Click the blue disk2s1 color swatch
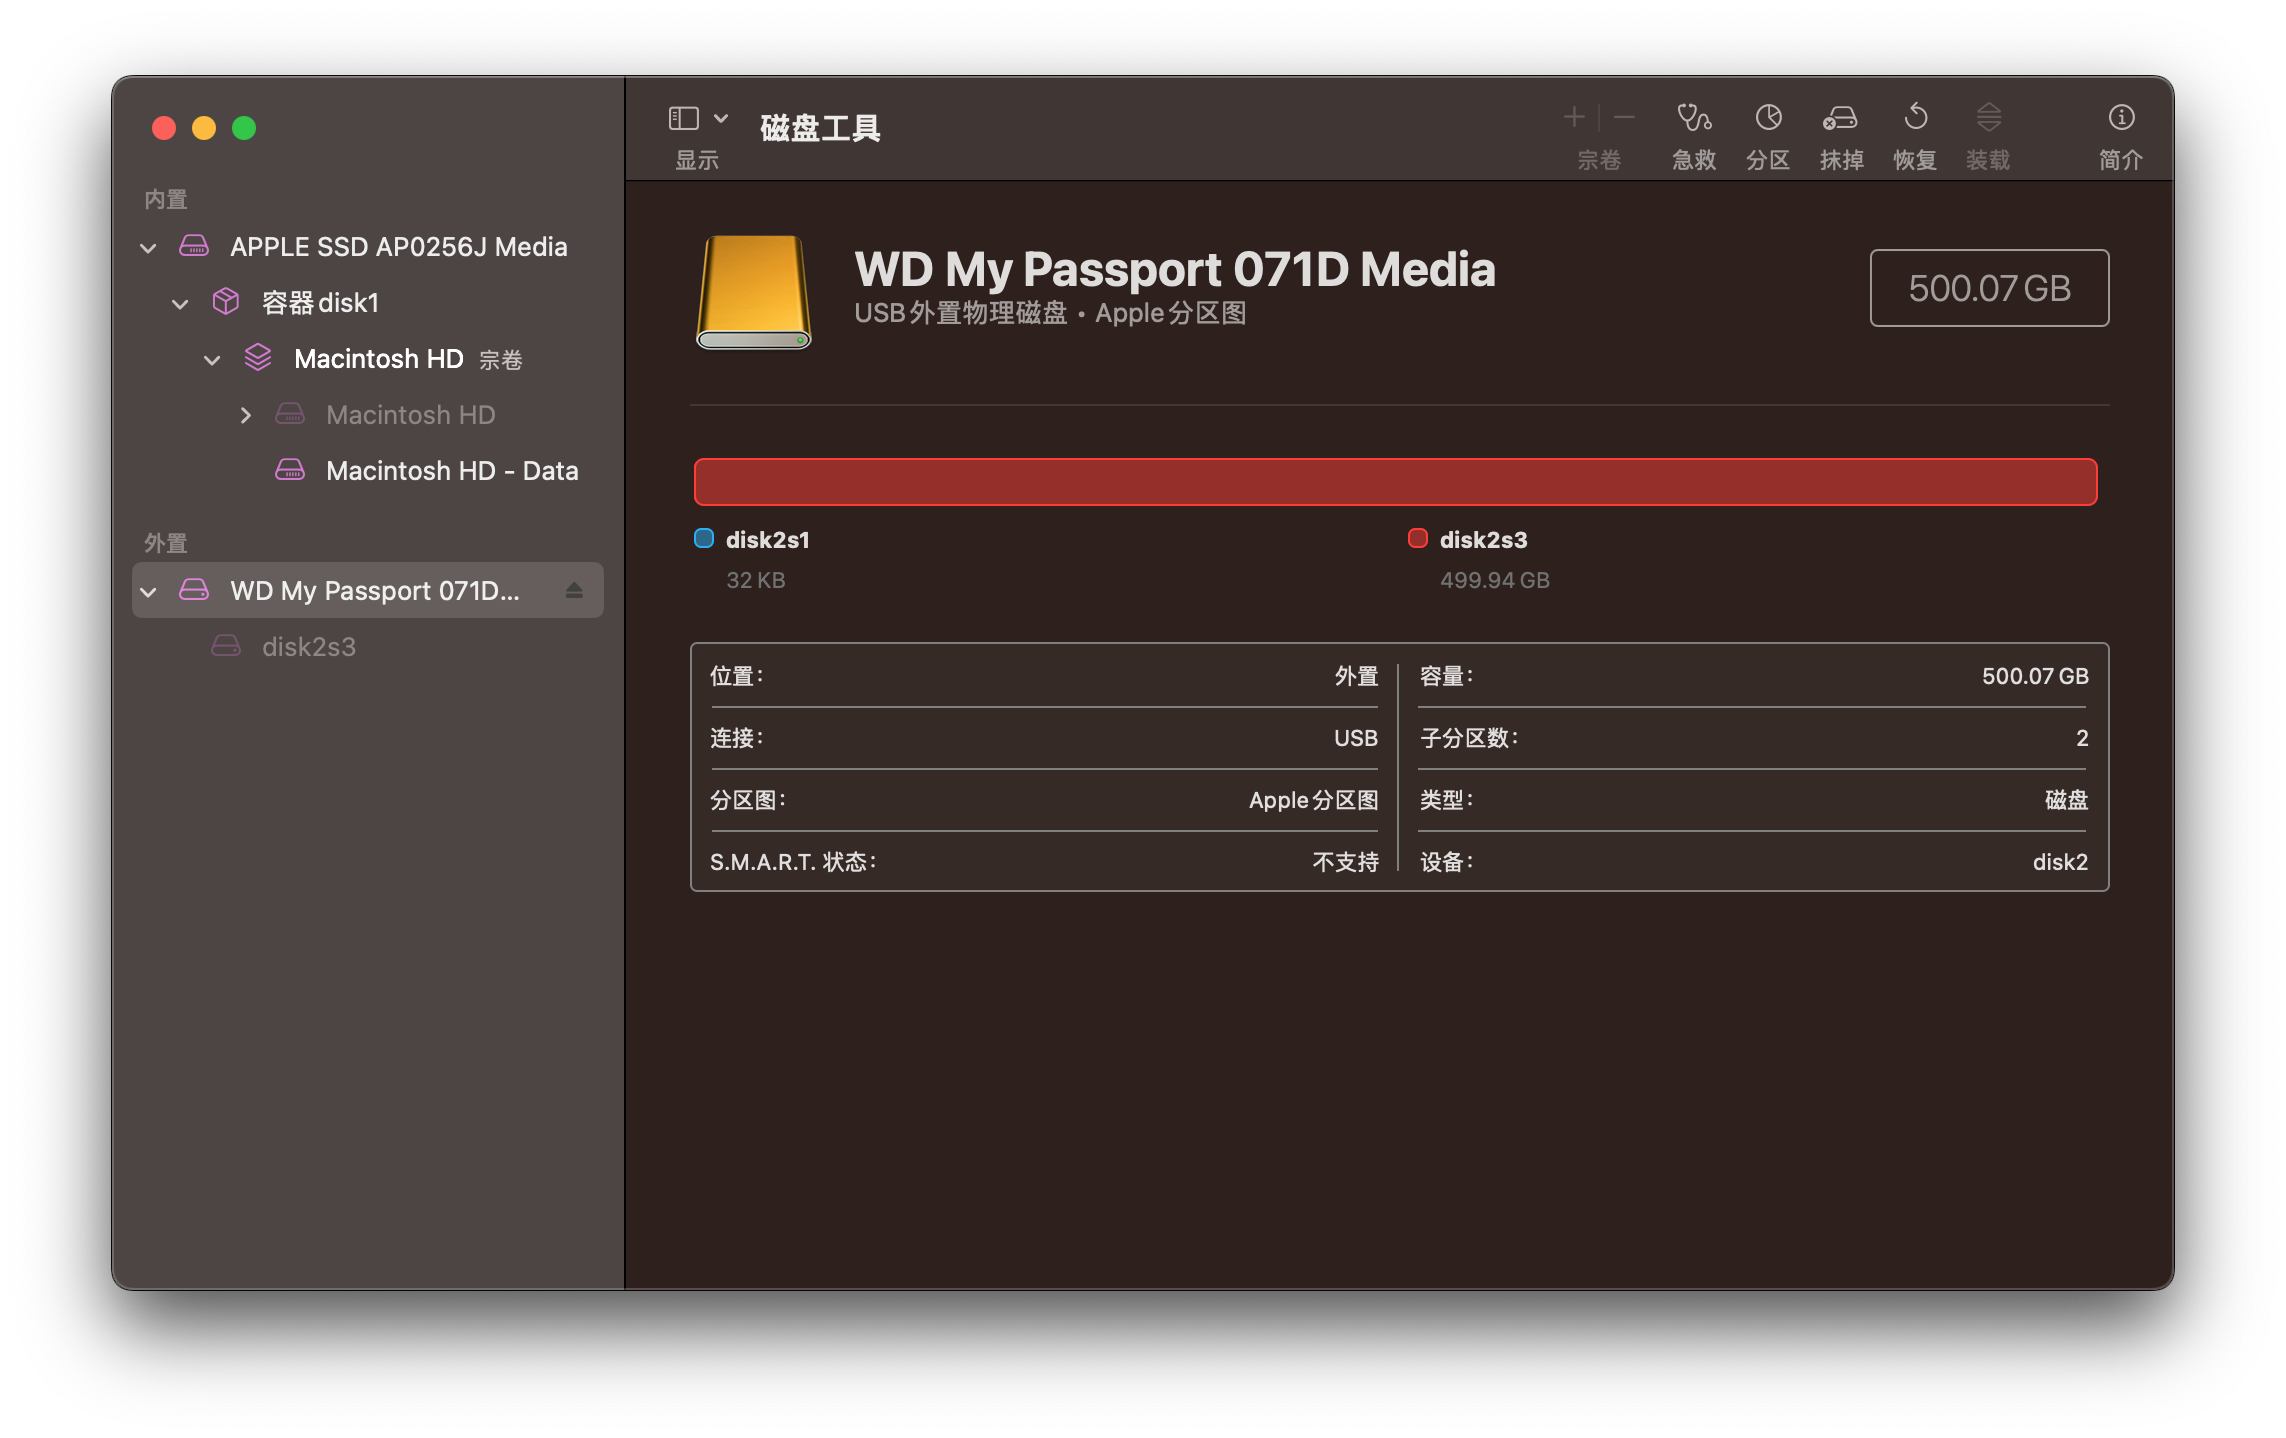This screenshot has width=2286, height=1438. coord(704,539)
